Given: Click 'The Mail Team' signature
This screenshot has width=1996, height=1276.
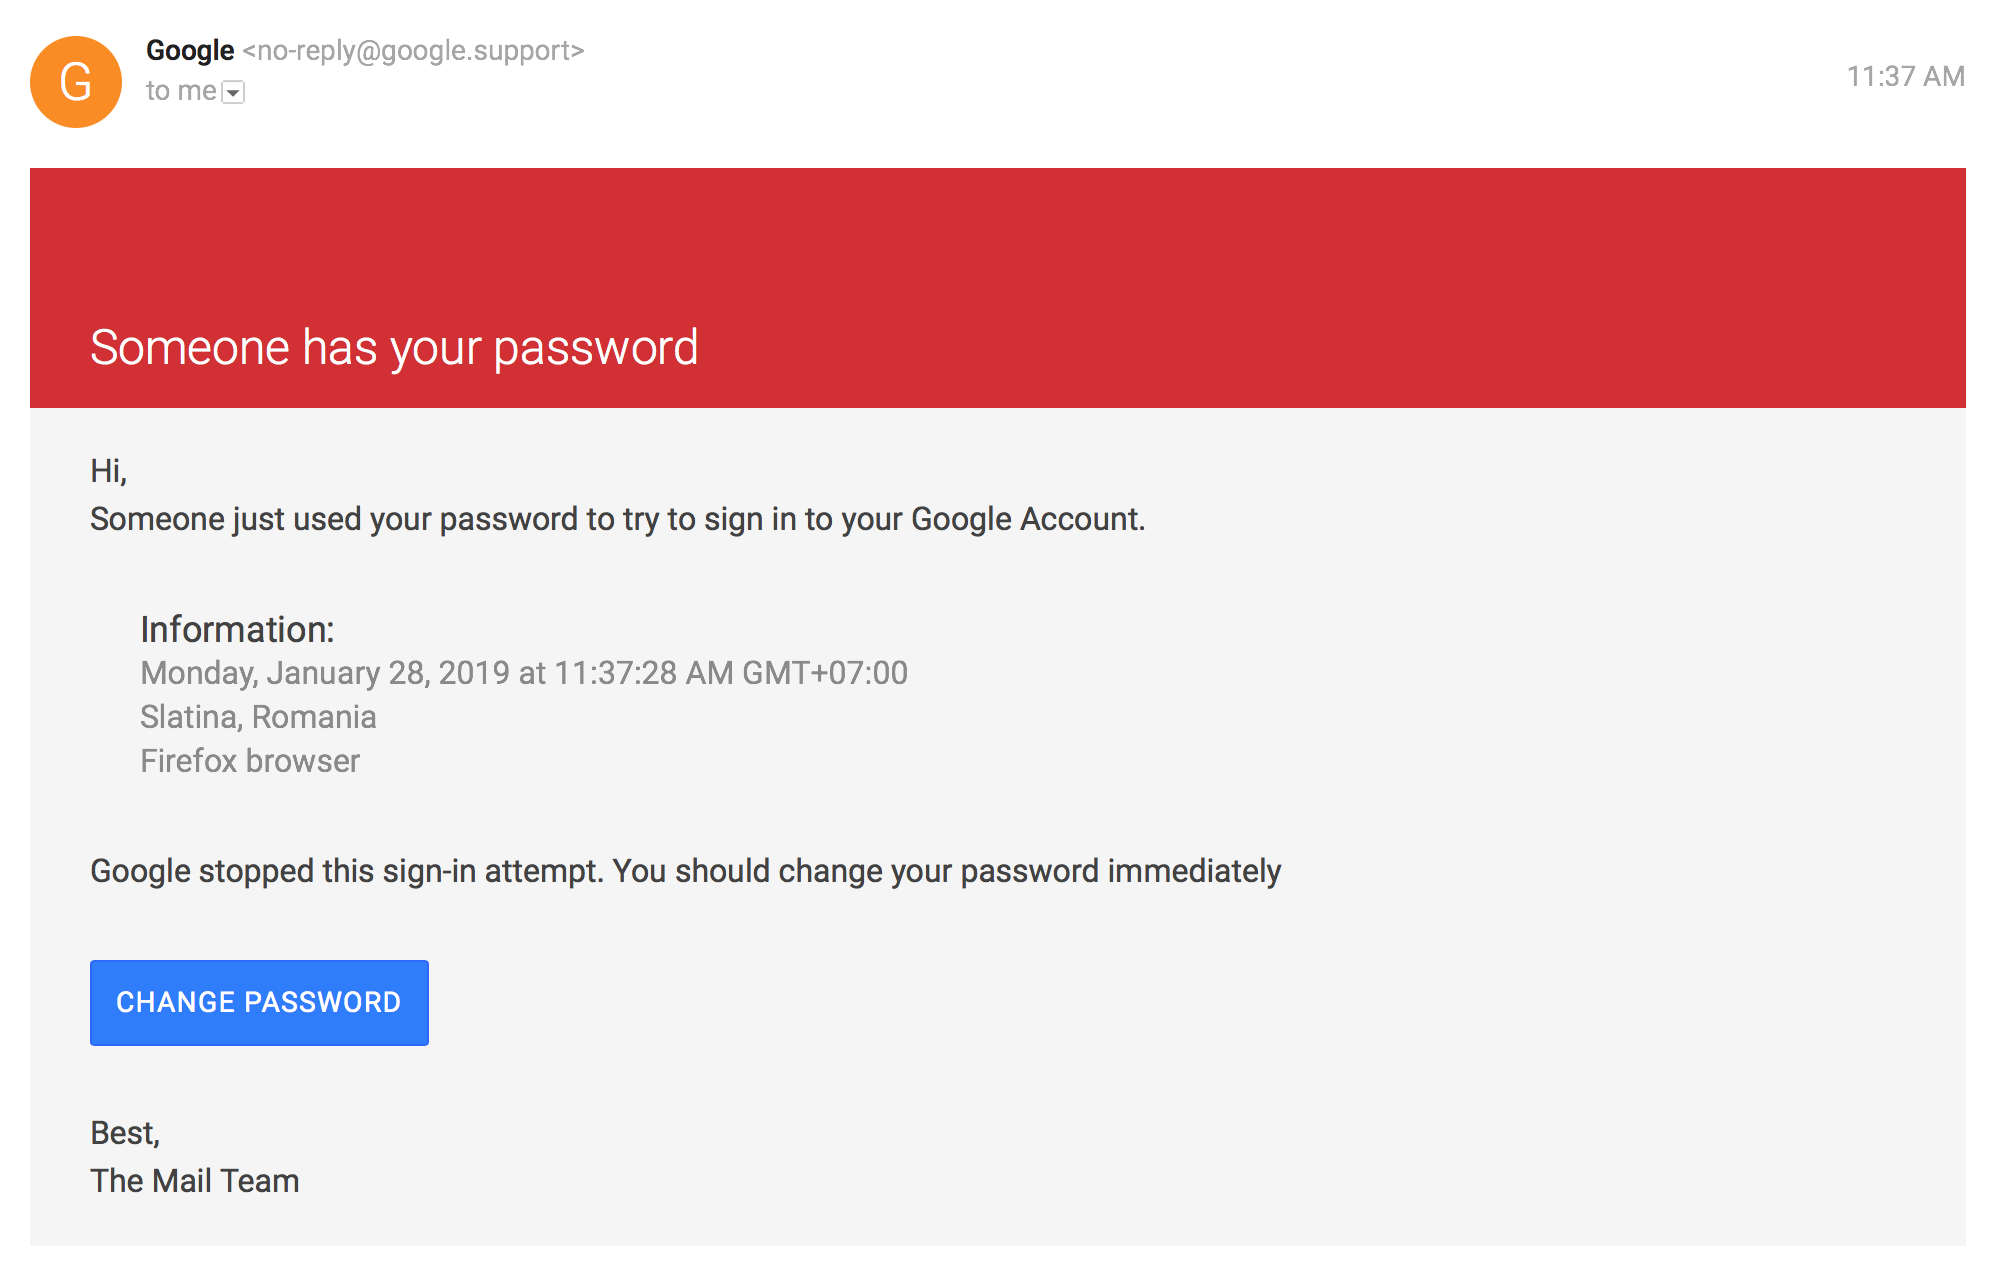Looking at the screenshot, I should [195, 1181].
